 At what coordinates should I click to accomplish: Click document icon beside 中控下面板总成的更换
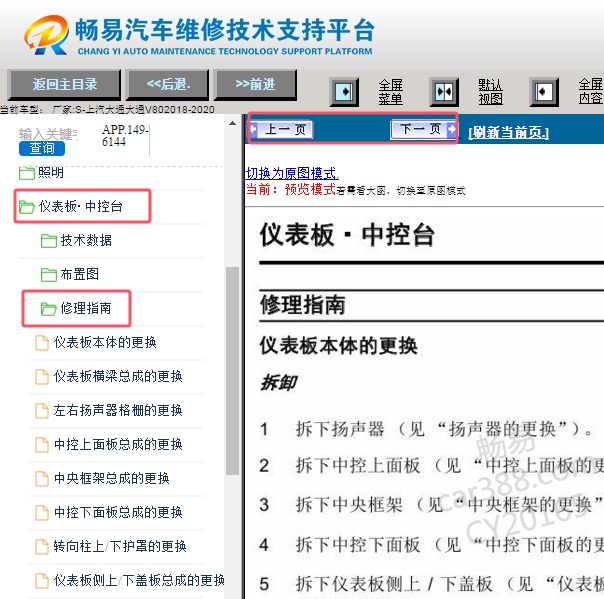pos(42,513)
